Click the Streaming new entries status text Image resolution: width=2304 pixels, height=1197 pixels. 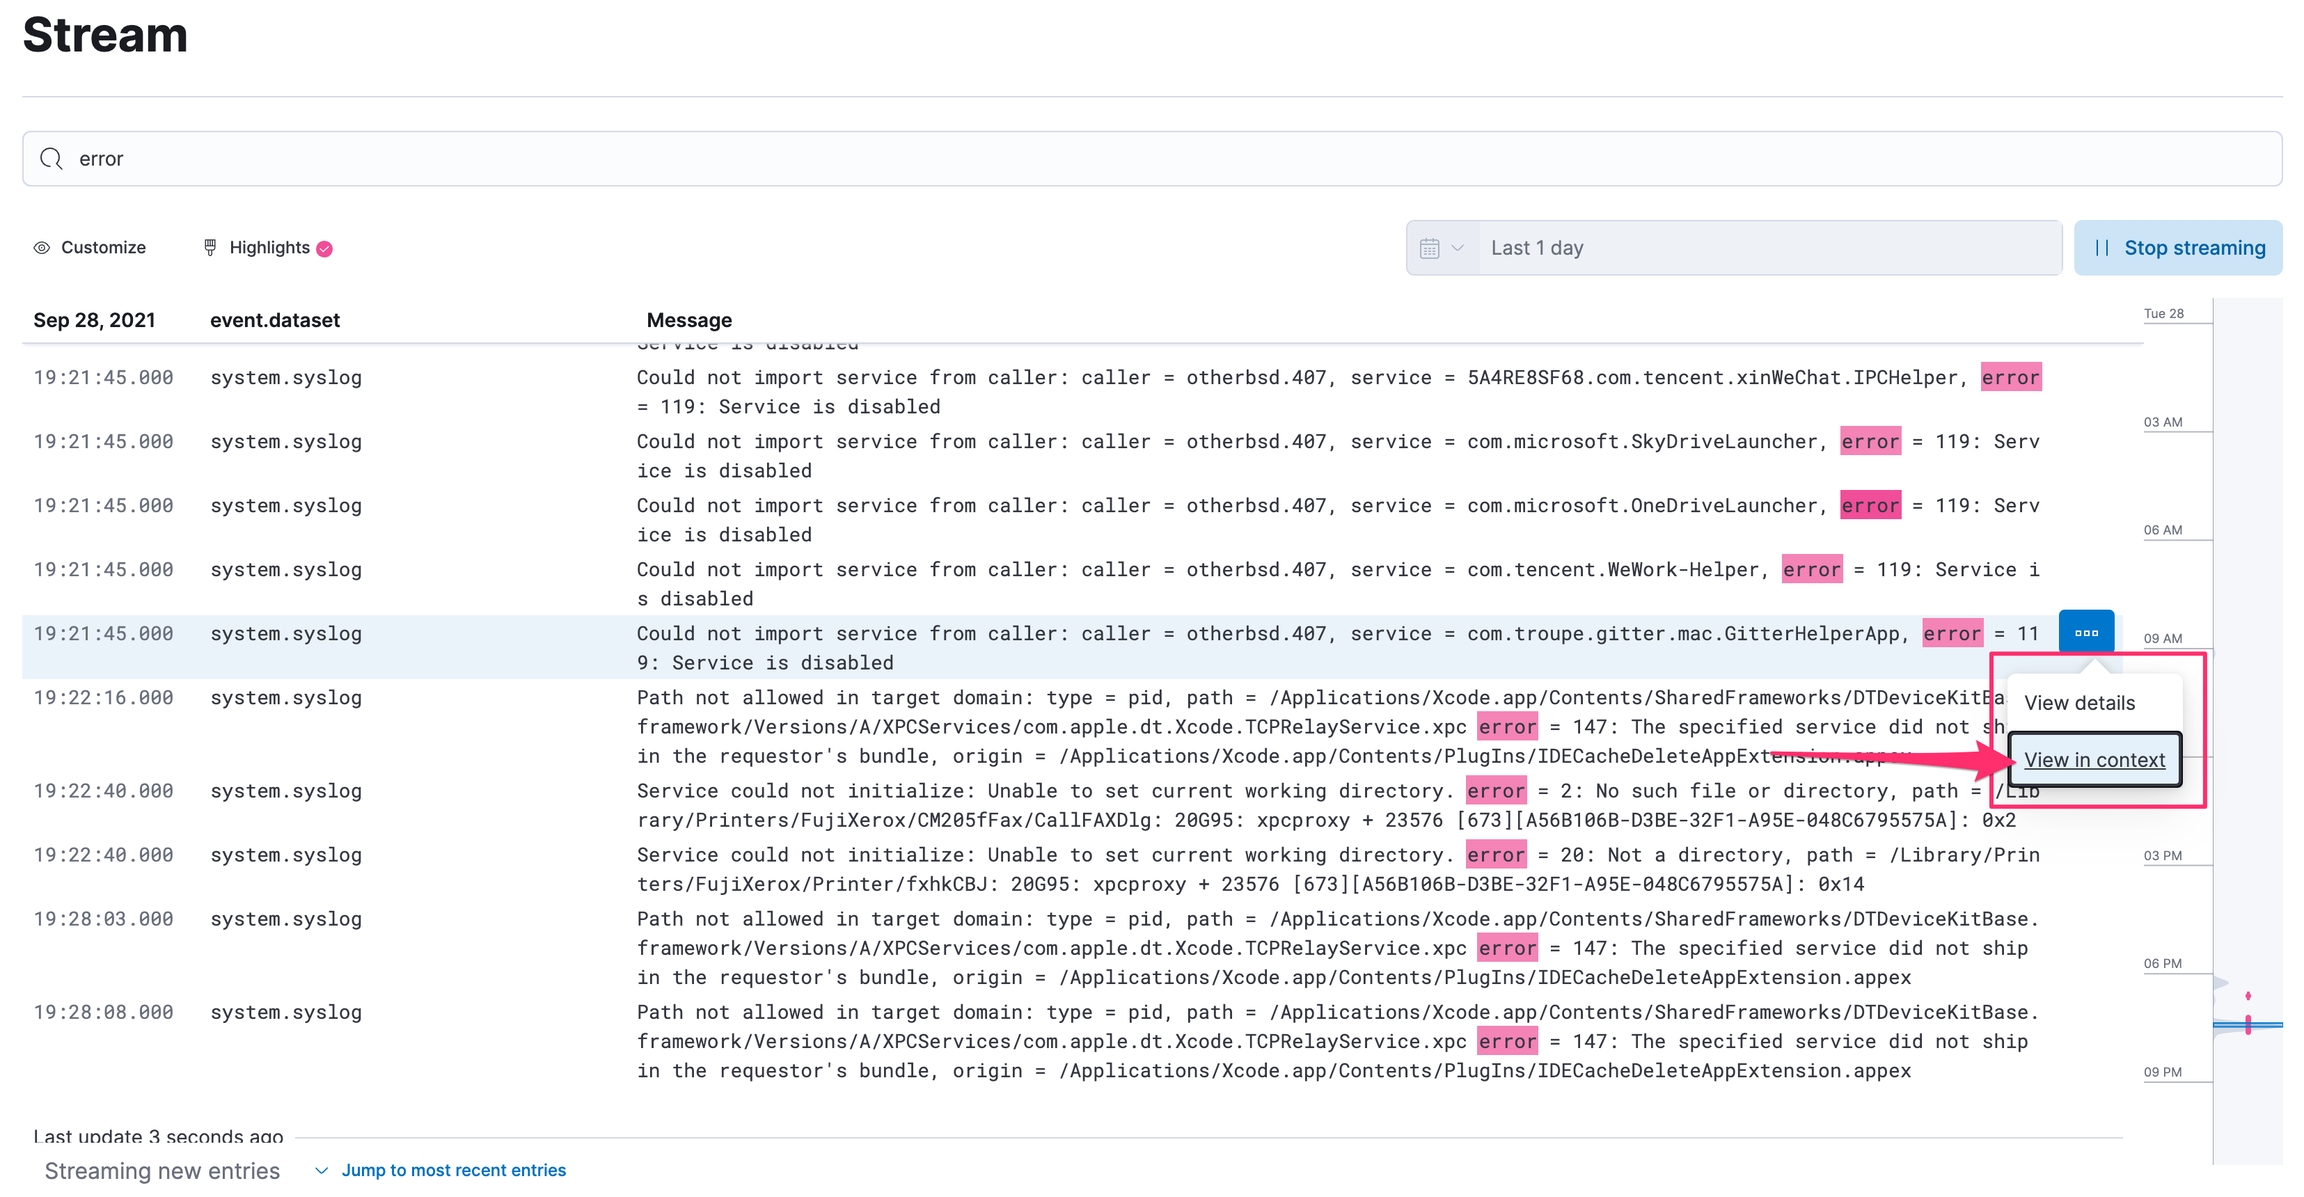162,1171
